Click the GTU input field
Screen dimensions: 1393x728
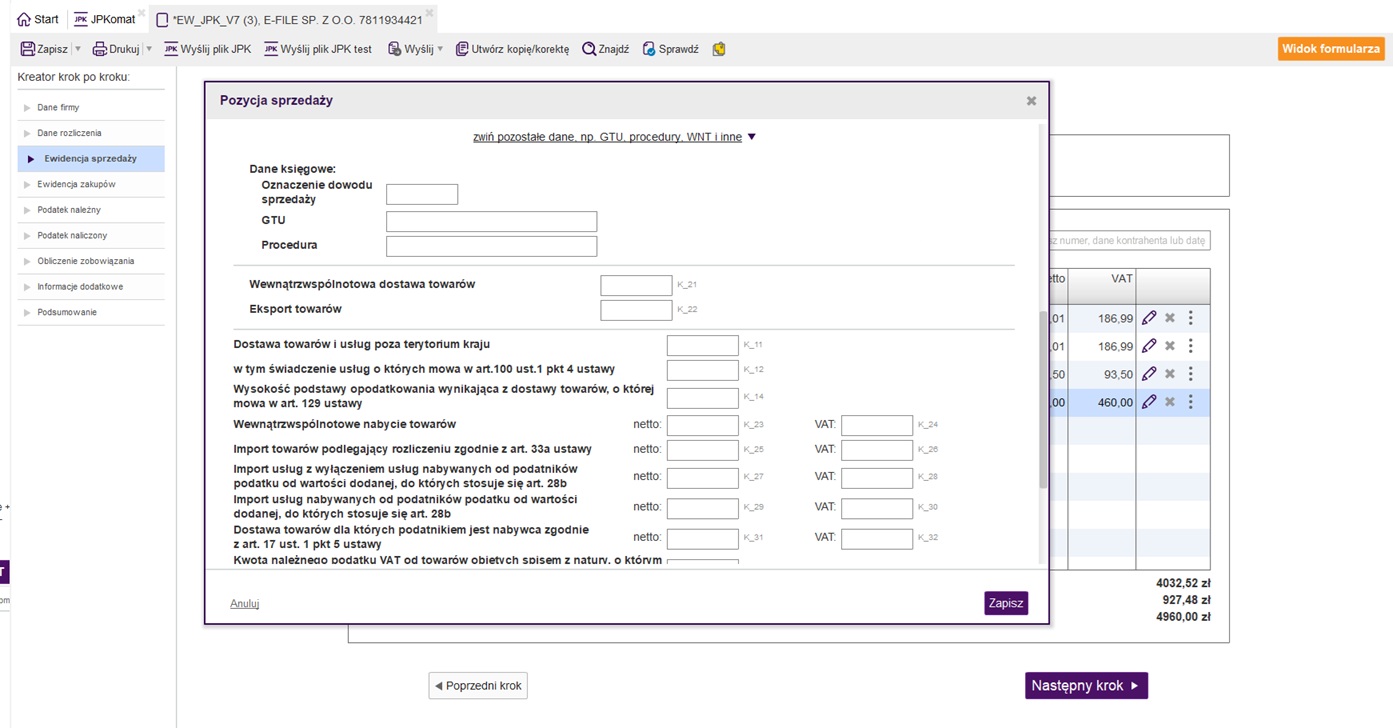coord(491,221)
